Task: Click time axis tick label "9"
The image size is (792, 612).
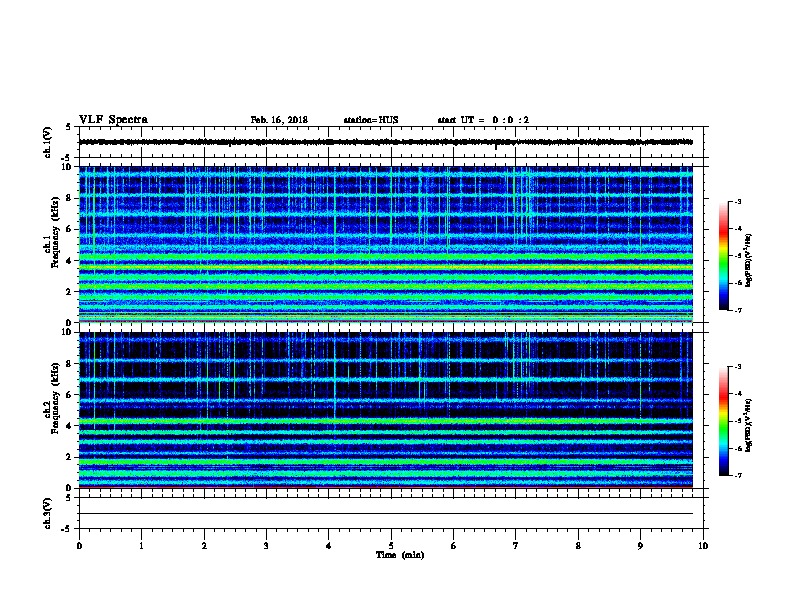Action: [x=640, y=546]
